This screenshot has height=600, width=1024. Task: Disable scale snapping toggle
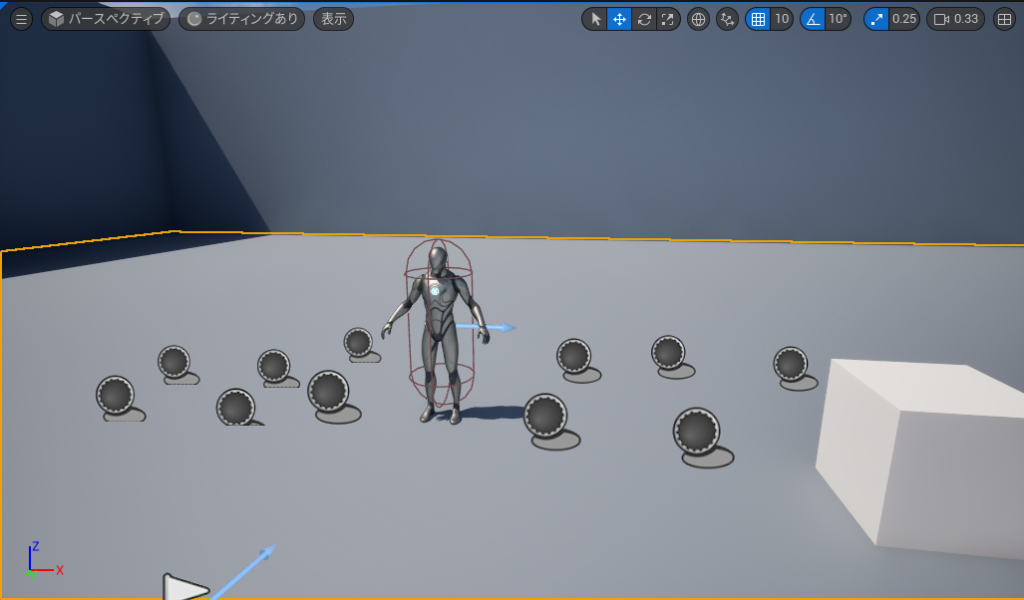pos(876,19)
